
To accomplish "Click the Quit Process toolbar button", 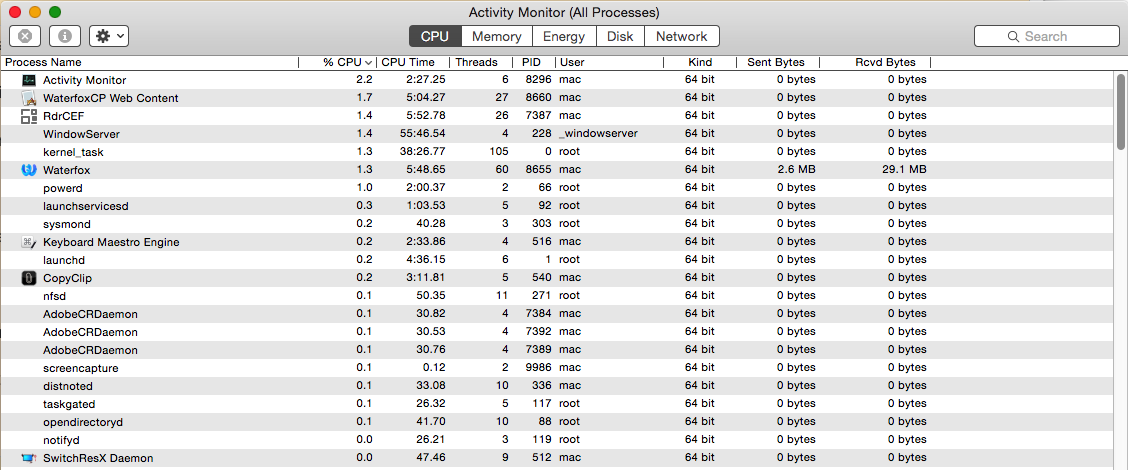I will pos(24,36).
